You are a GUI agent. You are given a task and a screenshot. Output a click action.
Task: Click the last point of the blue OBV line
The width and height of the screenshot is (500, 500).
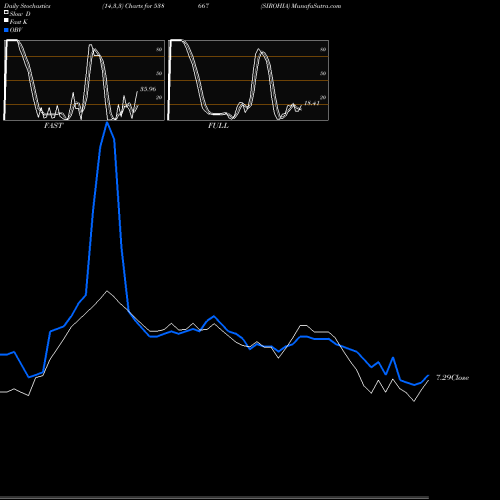(x=428, y=376)
